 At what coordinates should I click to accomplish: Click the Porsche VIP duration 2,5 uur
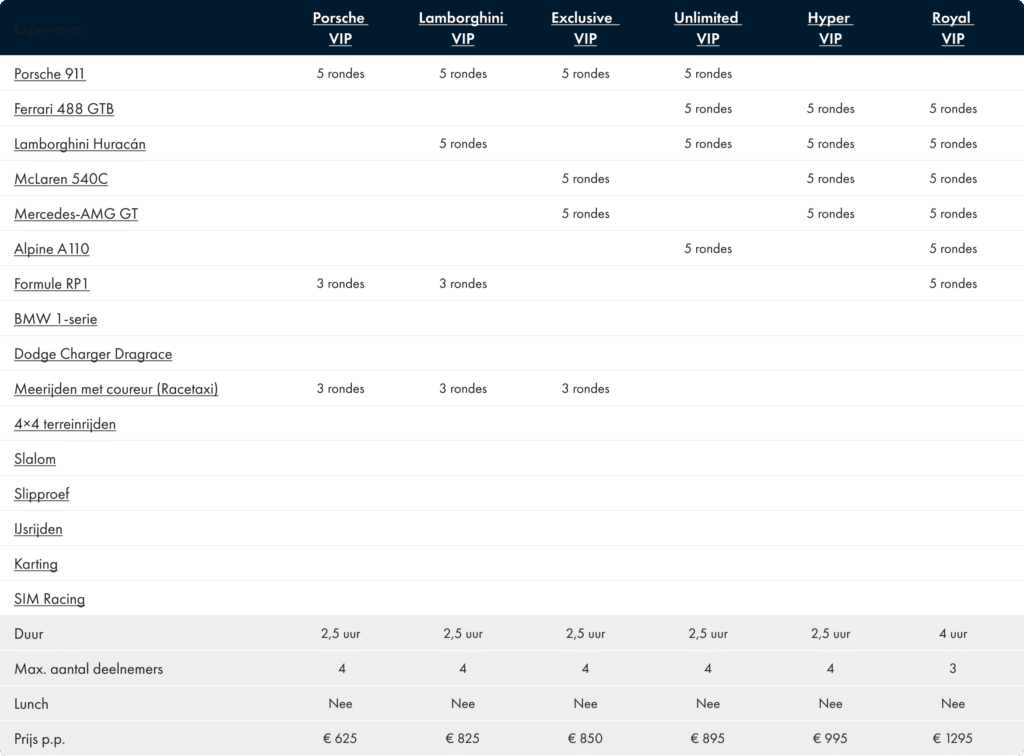[x=340, y=633]
